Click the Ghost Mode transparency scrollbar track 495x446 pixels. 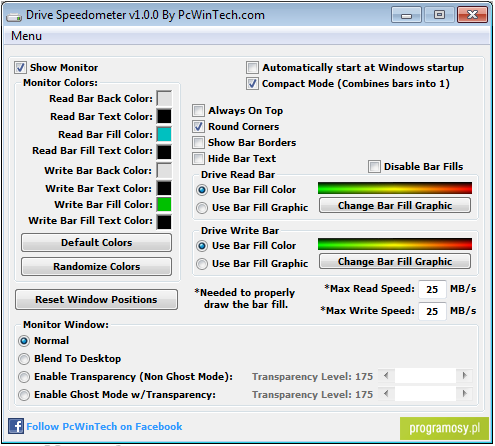(425, 394)
